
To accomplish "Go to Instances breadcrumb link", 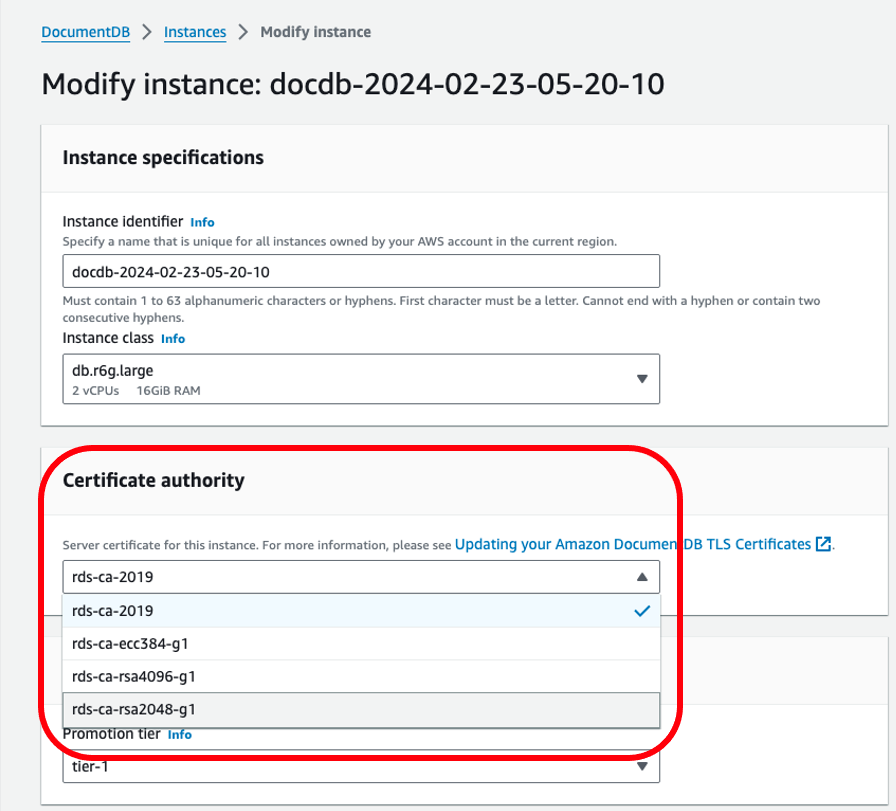I will pos(195,32).
